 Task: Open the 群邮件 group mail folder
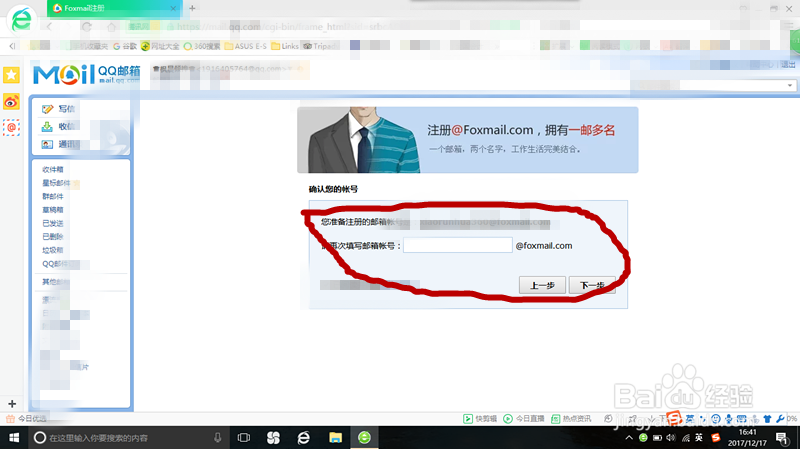53,196
